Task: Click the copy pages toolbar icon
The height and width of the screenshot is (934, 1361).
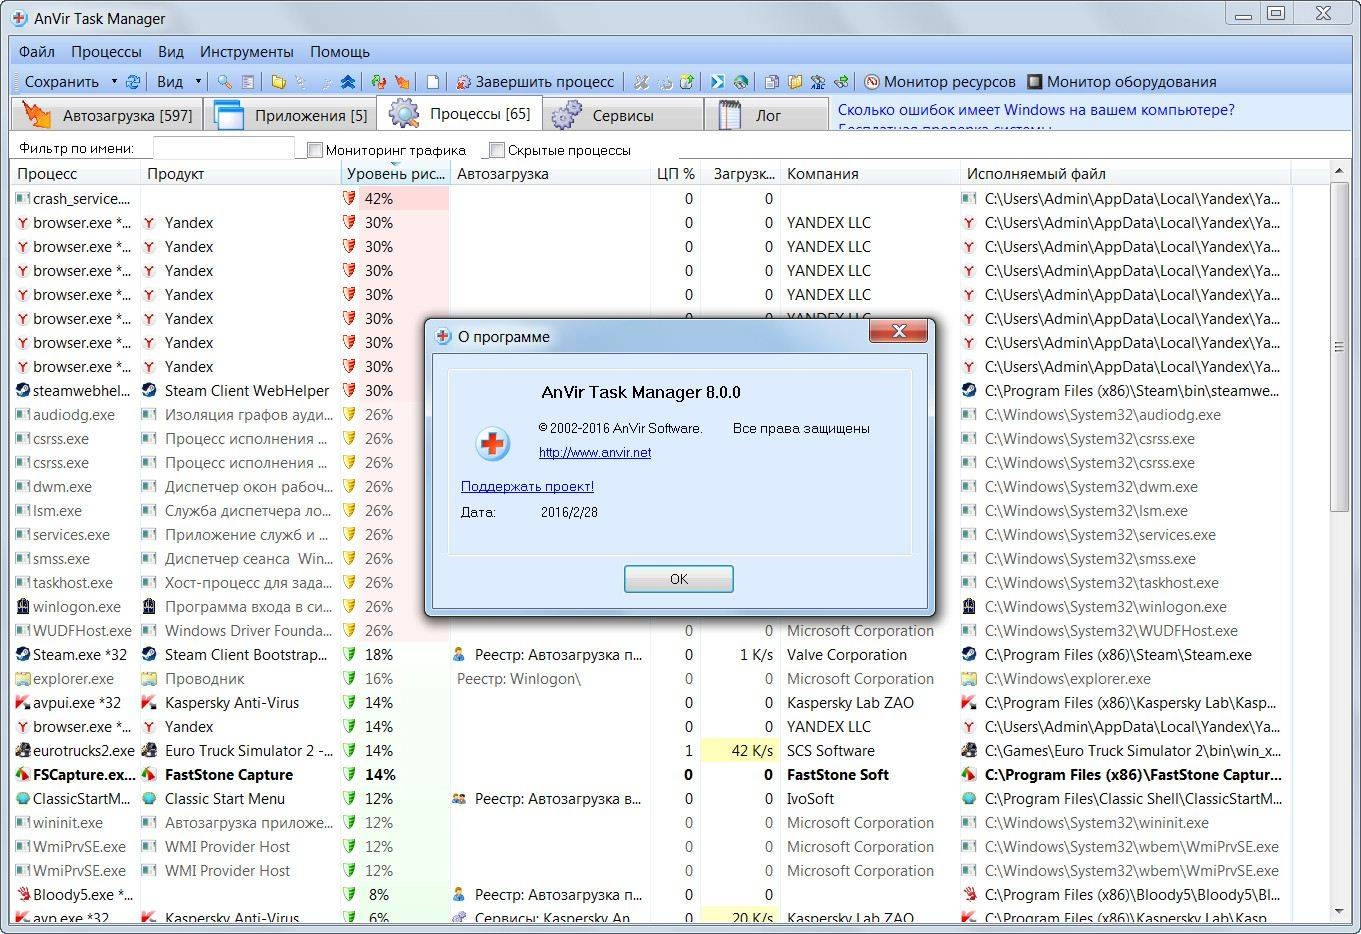Action: click(x=772, y=82)
